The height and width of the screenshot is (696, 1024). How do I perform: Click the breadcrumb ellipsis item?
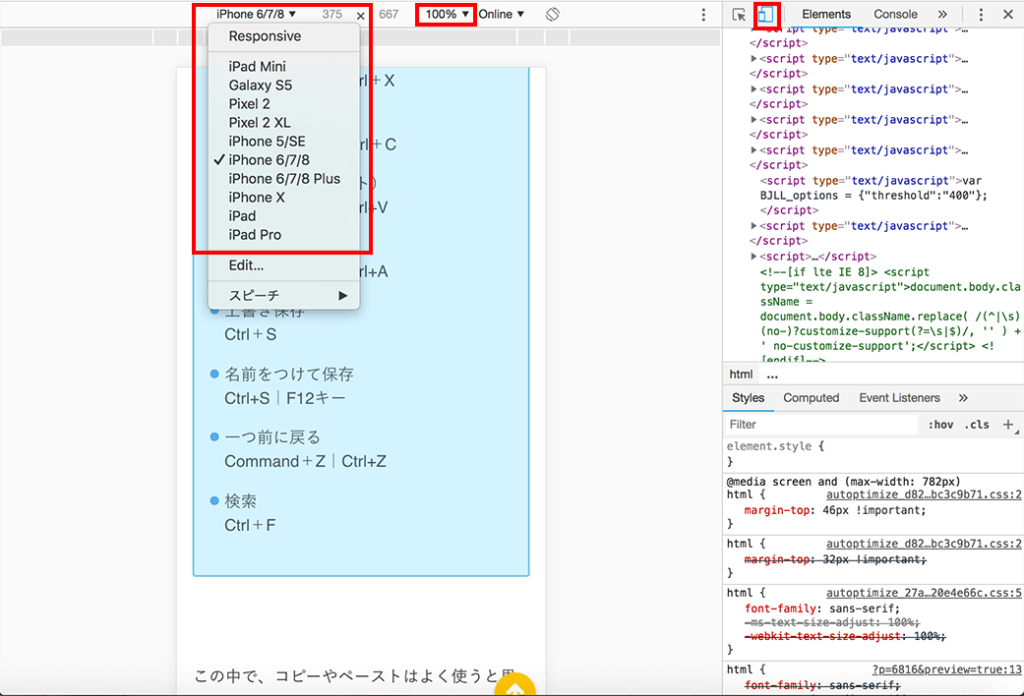[x=773, y=375]
